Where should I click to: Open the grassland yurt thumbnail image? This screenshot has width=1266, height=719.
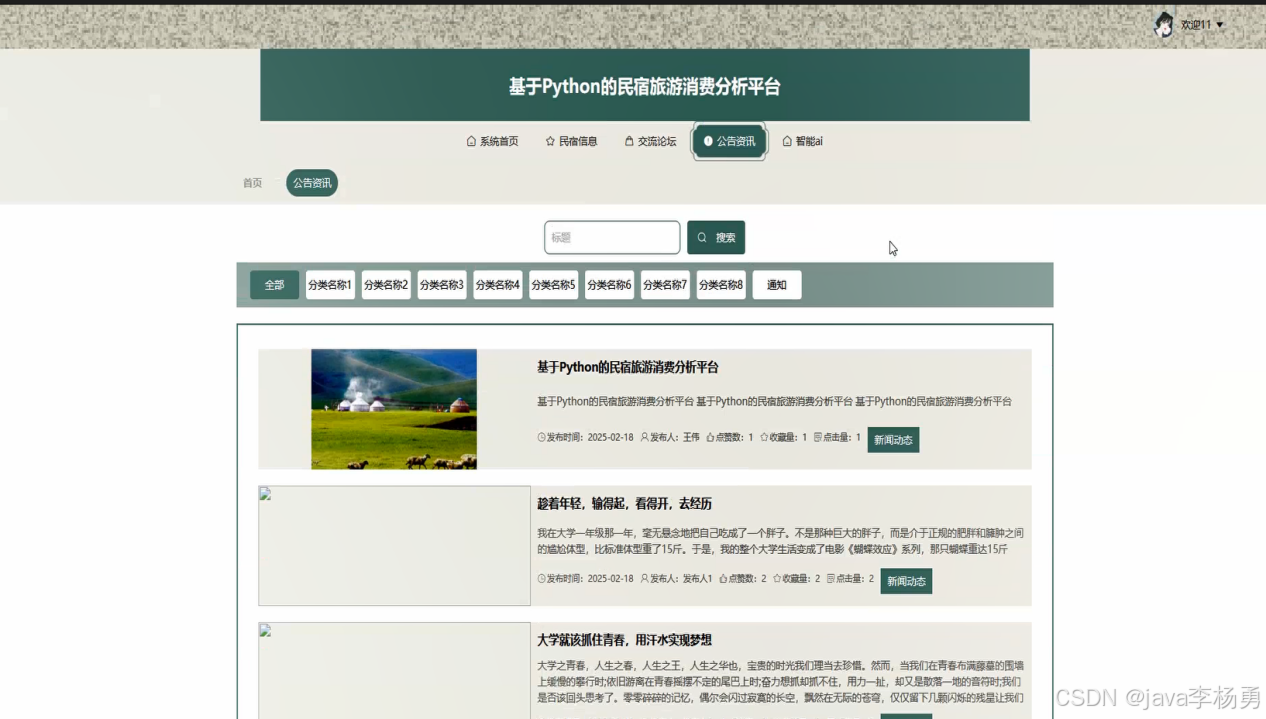pos(394,409)
